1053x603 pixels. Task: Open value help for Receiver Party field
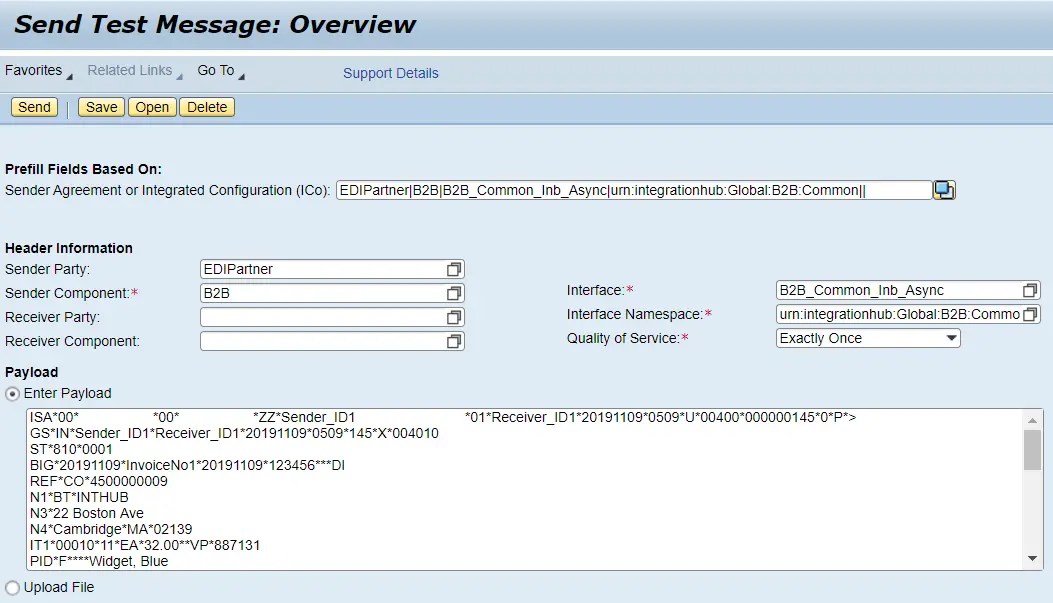[x=454, y=315]
